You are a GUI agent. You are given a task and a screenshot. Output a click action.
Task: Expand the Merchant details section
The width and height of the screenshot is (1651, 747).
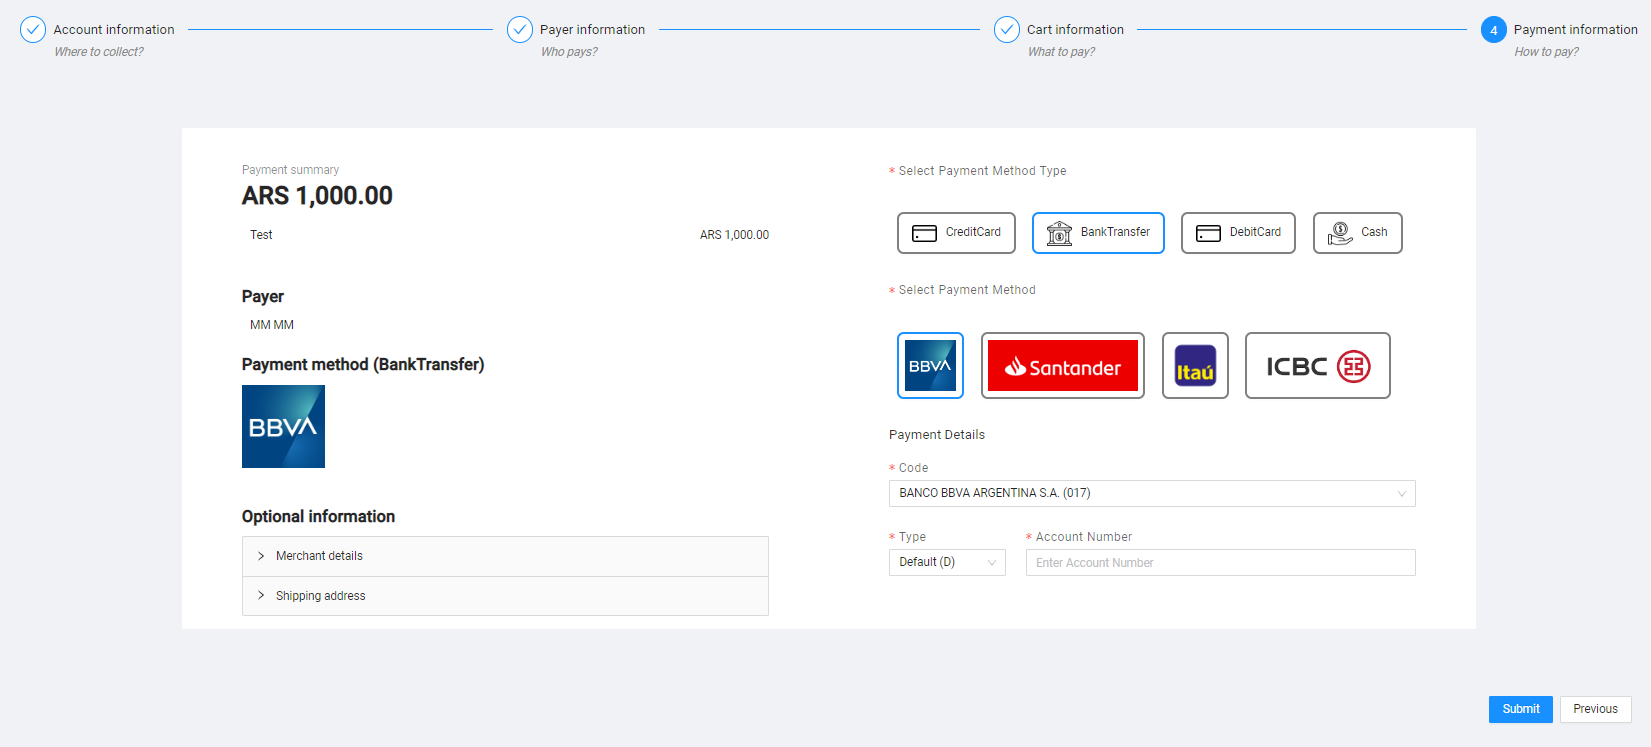[x=505, y=556]
